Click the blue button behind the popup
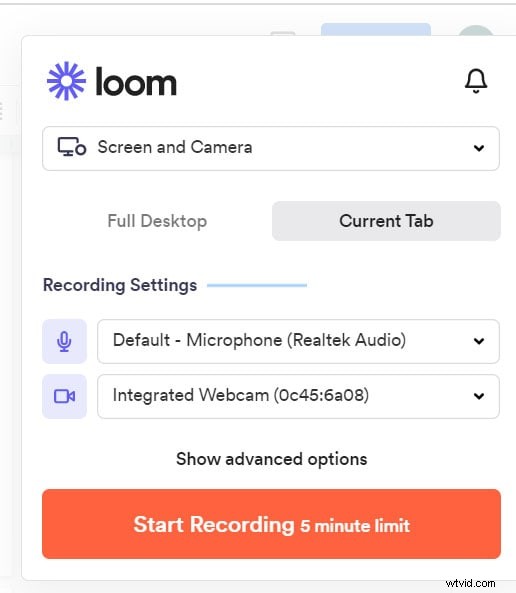The width and height of the screenshot is (516, 593). pyautogui.click(x=376, y=29)
